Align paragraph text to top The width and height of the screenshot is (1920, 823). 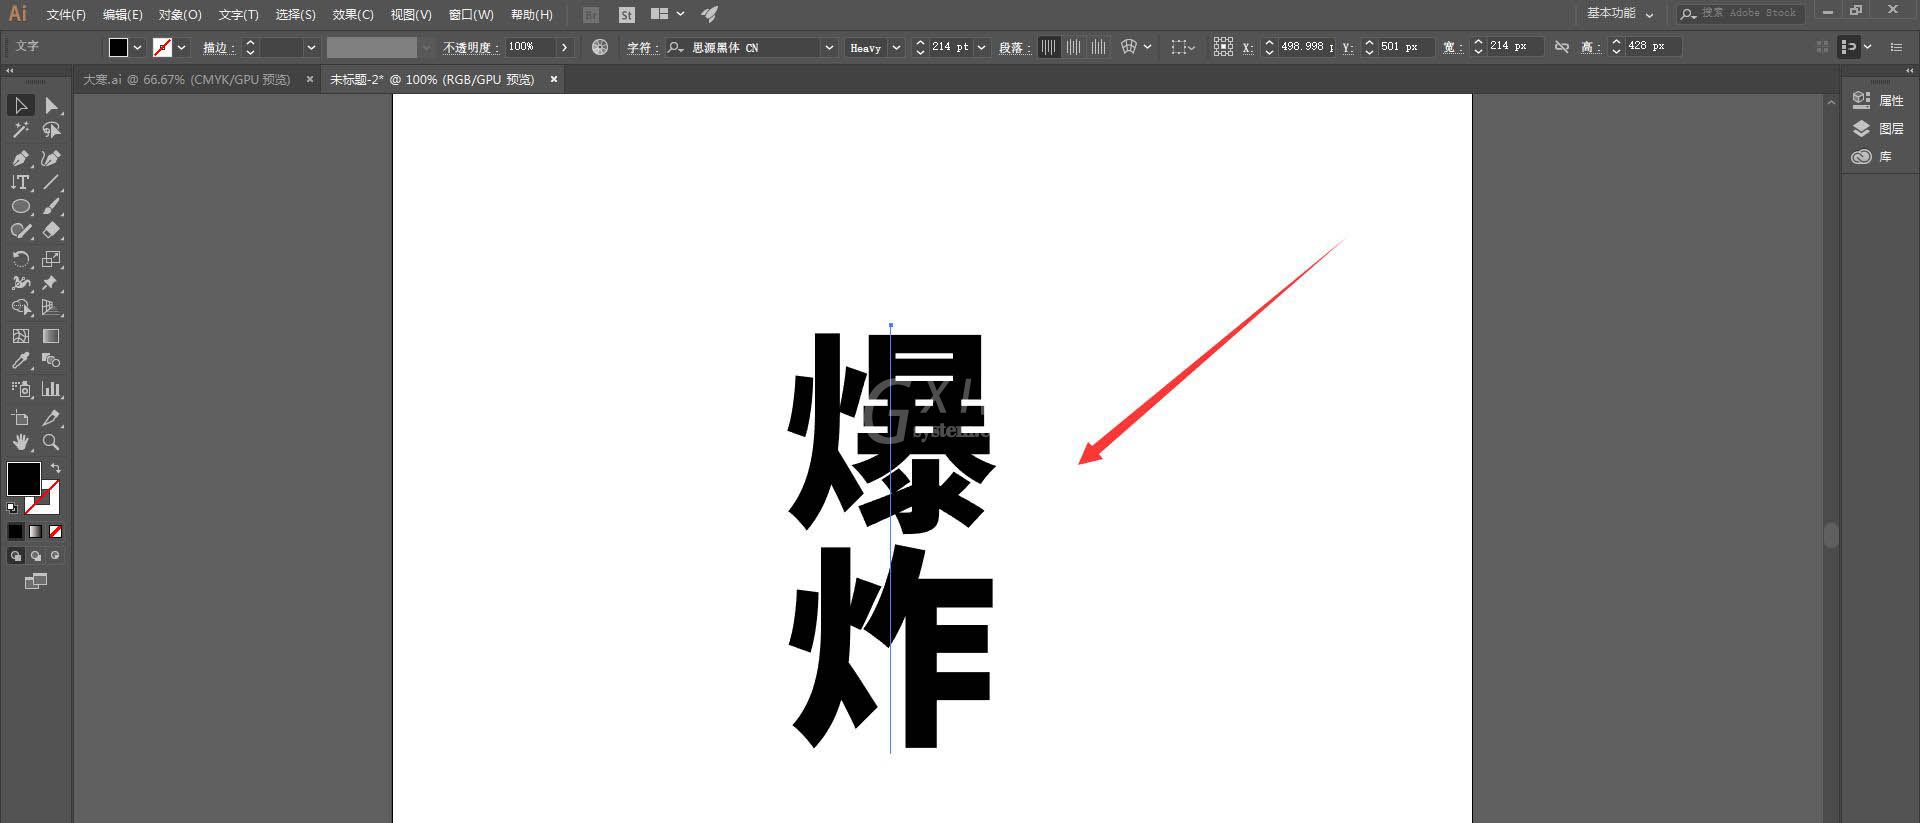pos(1048,47)
